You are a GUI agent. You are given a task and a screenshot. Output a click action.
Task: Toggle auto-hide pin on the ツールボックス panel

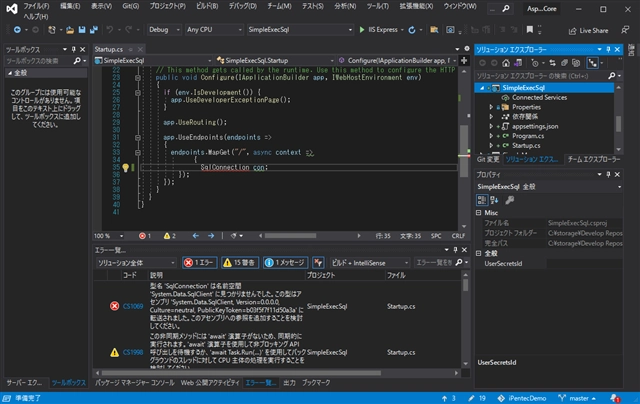73,49
